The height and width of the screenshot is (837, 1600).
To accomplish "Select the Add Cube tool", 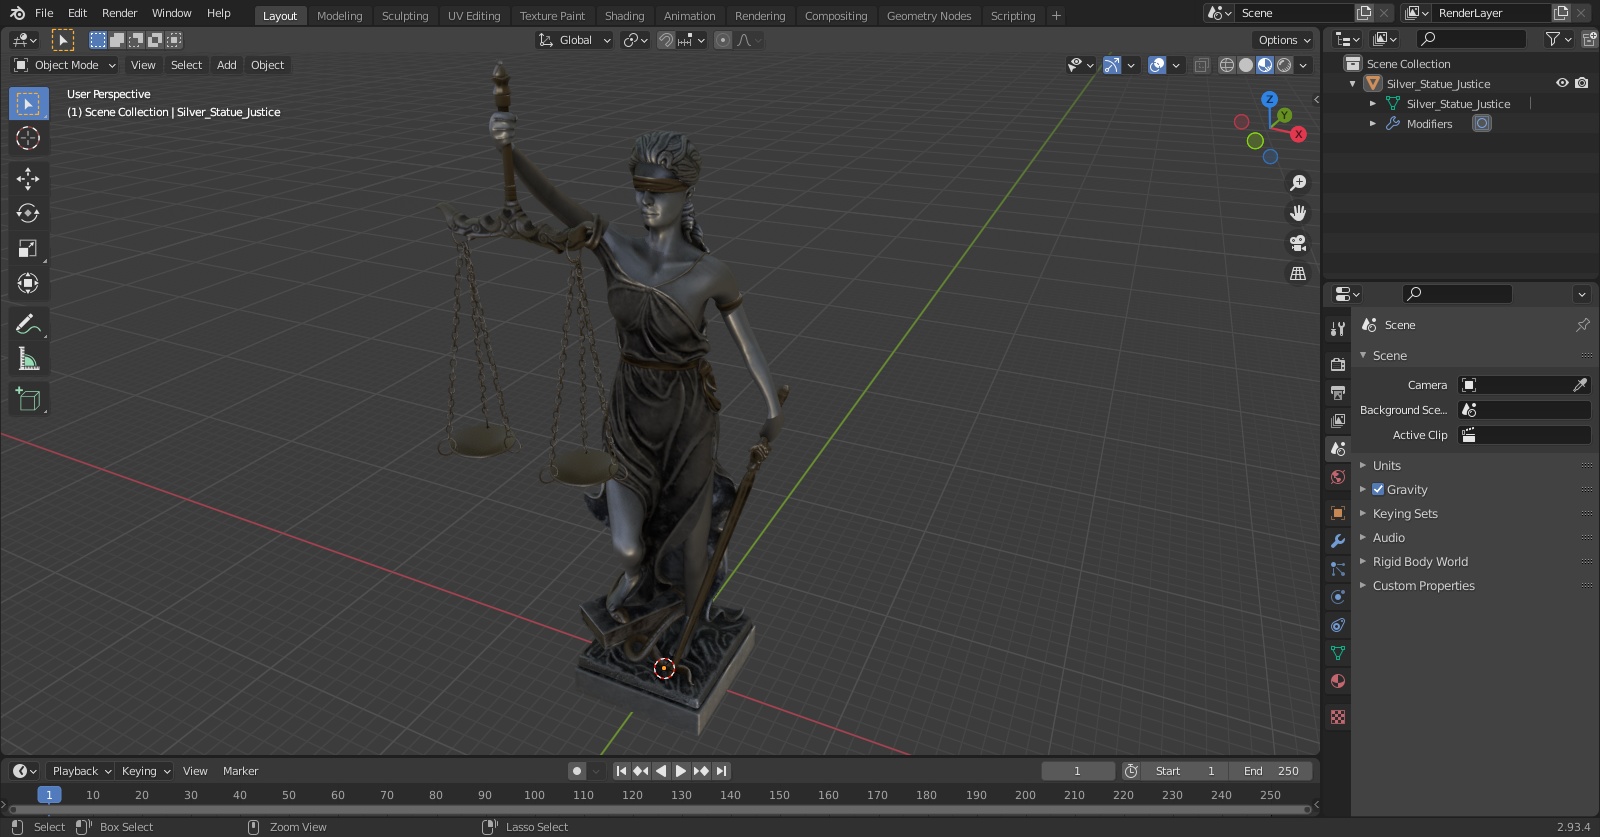I will coord(28,399).
